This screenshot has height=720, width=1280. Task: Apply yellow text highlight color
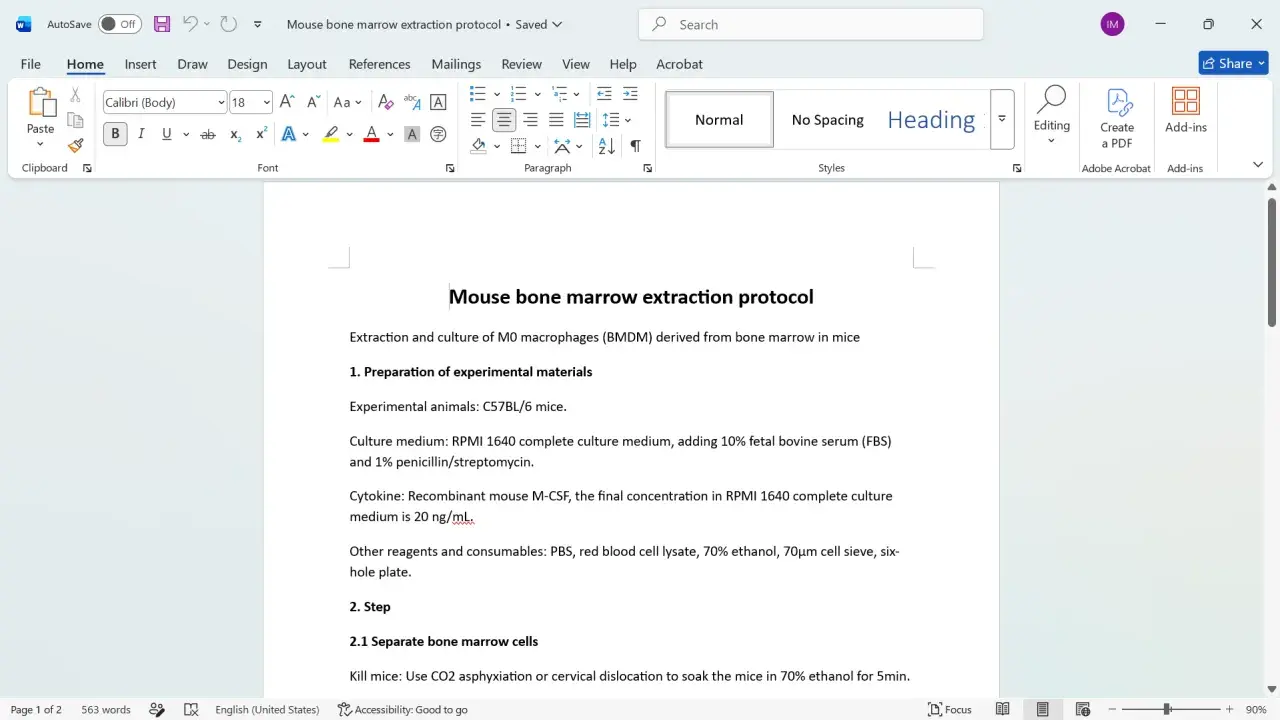(x=331, y=134)
